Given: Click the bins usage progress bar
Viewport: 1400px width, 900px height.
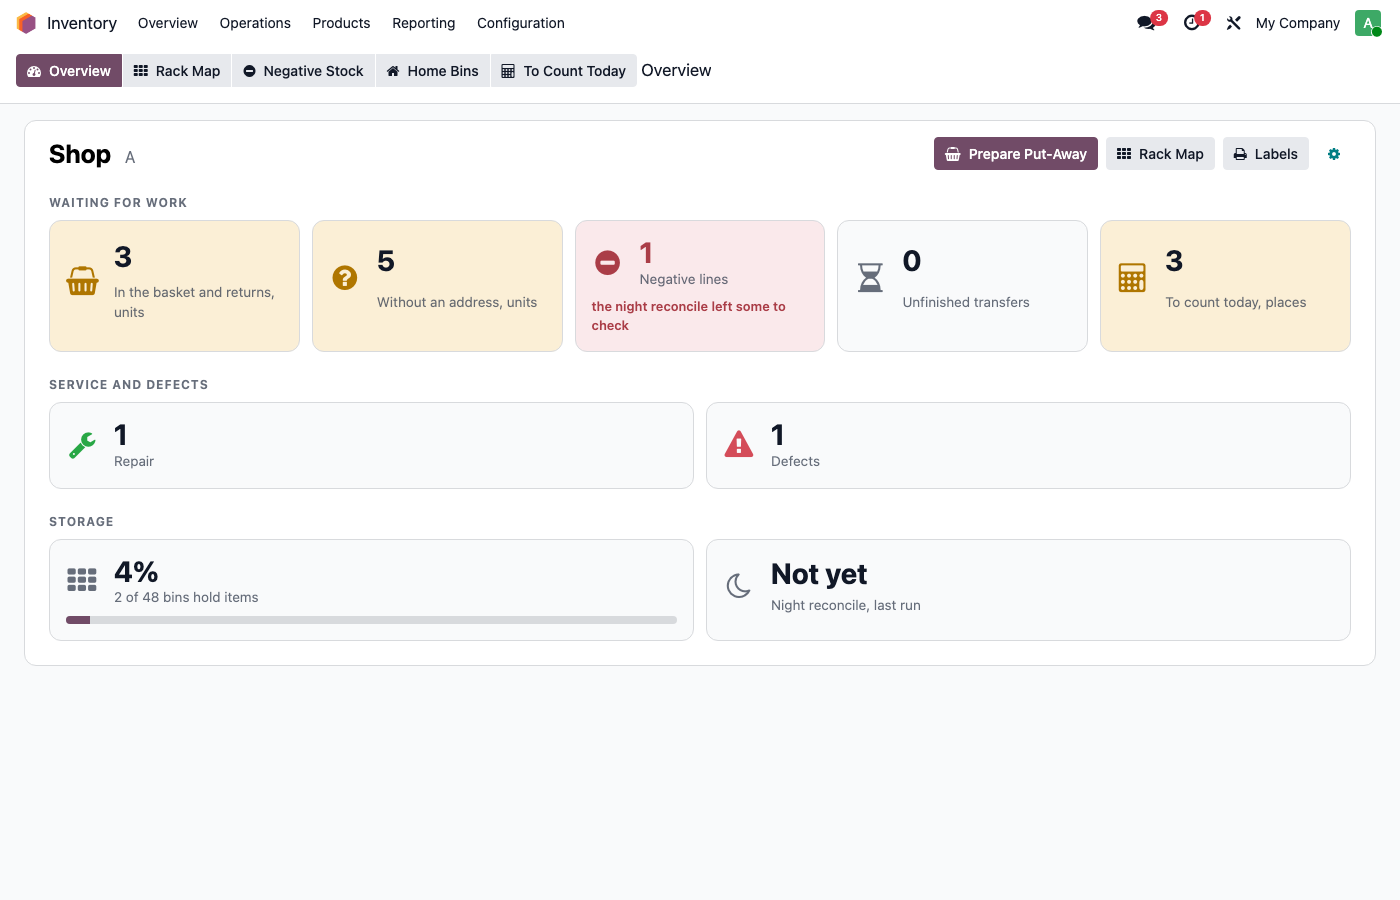Looking at the screenshot, I should [x=372, y=620].
